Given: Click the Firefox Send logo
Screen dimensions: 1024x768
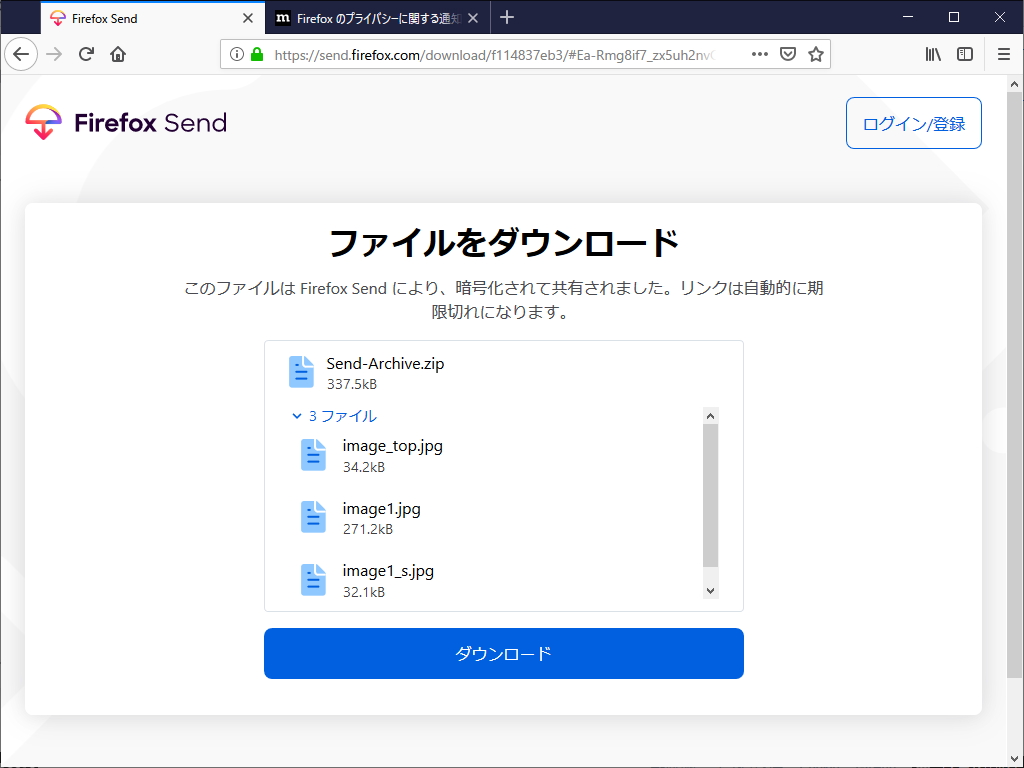Looking at the screenshot, I should [x=124, y=121].
